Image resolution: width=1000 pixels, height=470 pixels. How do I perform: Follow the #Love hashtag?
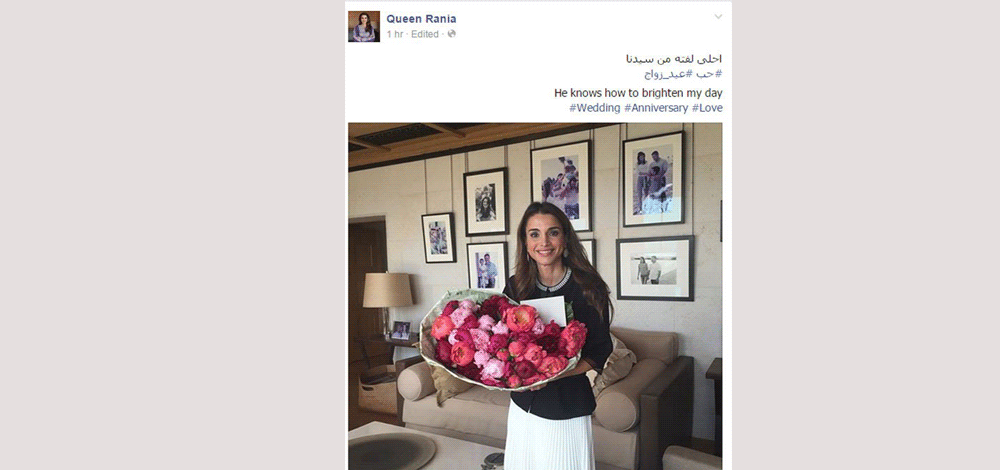pos(707,108)
